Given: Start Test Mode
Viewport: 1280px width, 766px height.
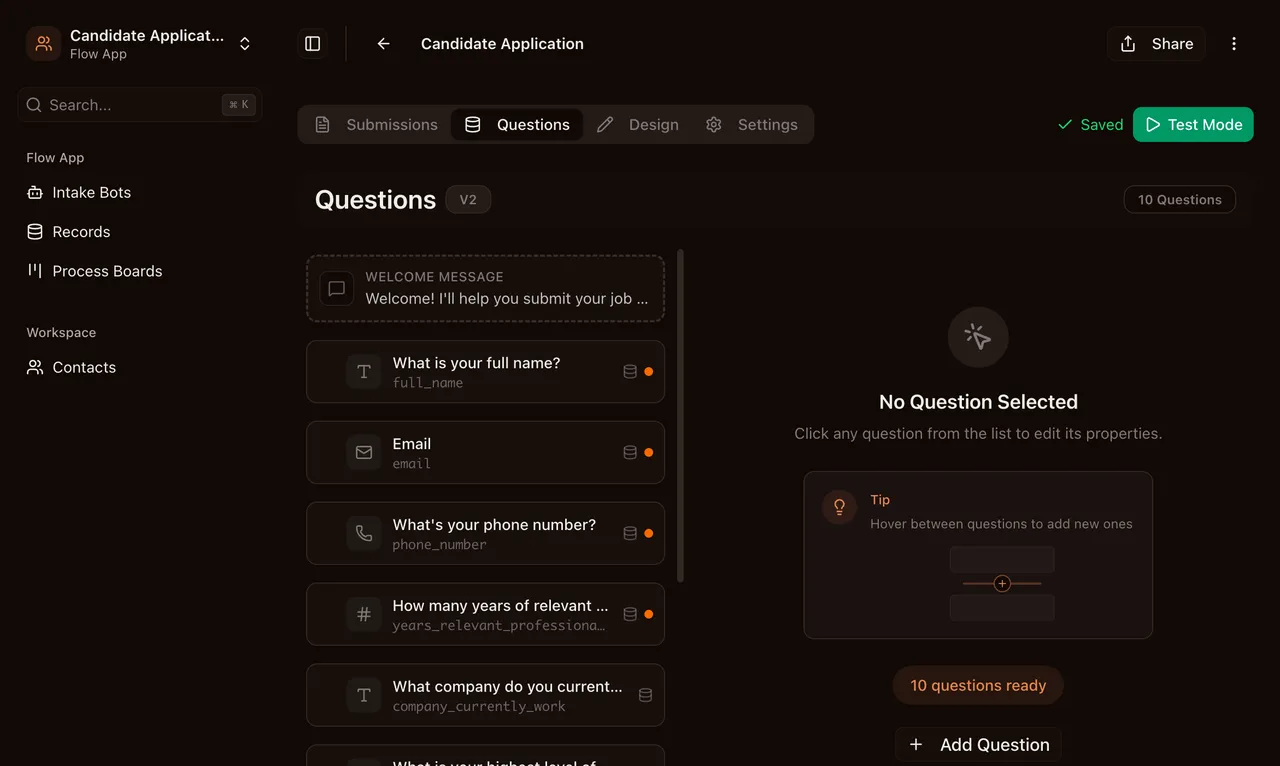Looking at the screenshot, I should point(1193,124).
